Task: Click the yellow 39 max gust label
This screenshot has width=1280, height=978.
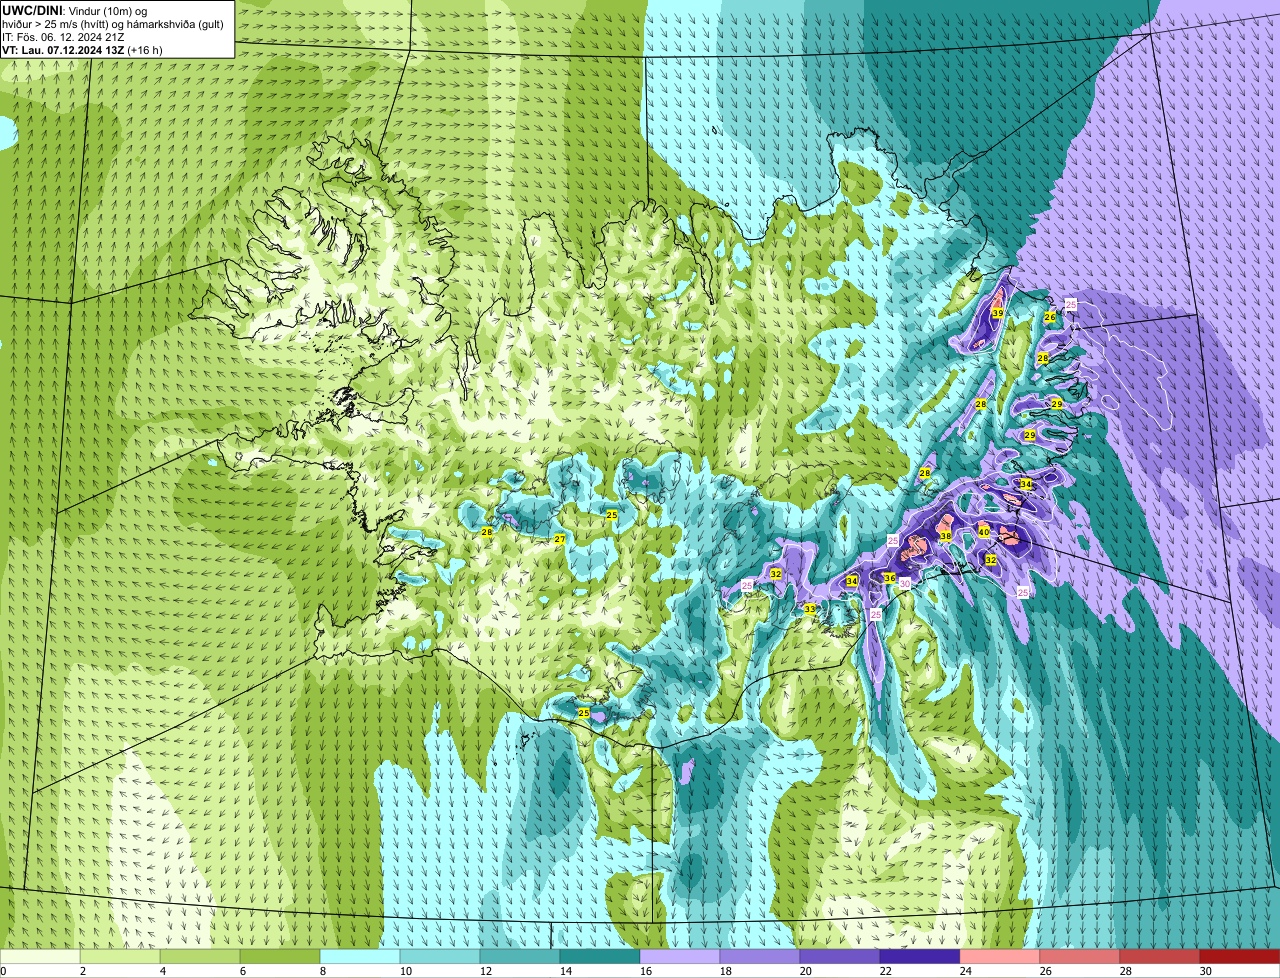Action: click(998, 313)
